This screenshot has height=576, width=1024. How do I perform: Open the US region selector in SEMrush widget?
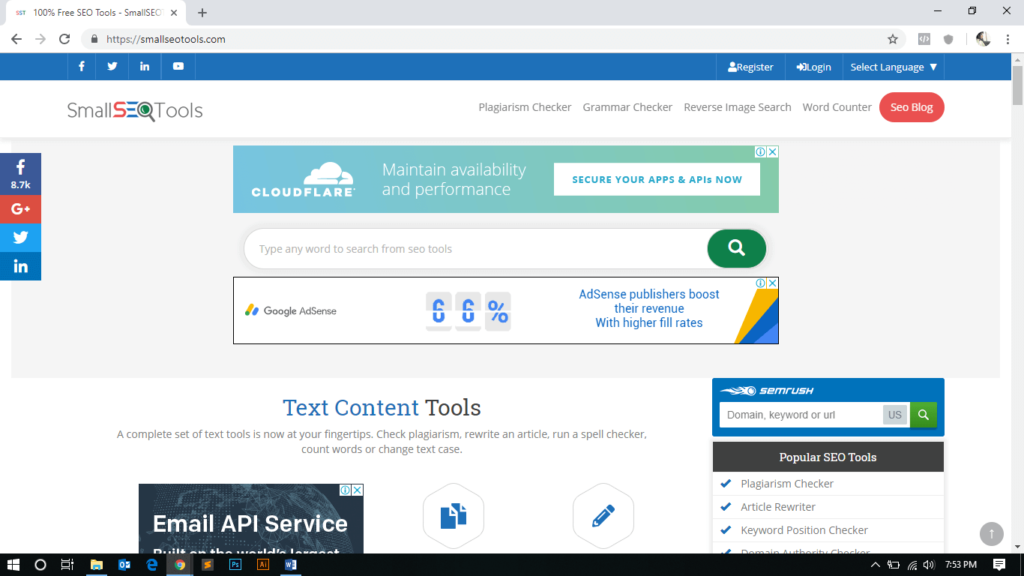coord(895,414)
